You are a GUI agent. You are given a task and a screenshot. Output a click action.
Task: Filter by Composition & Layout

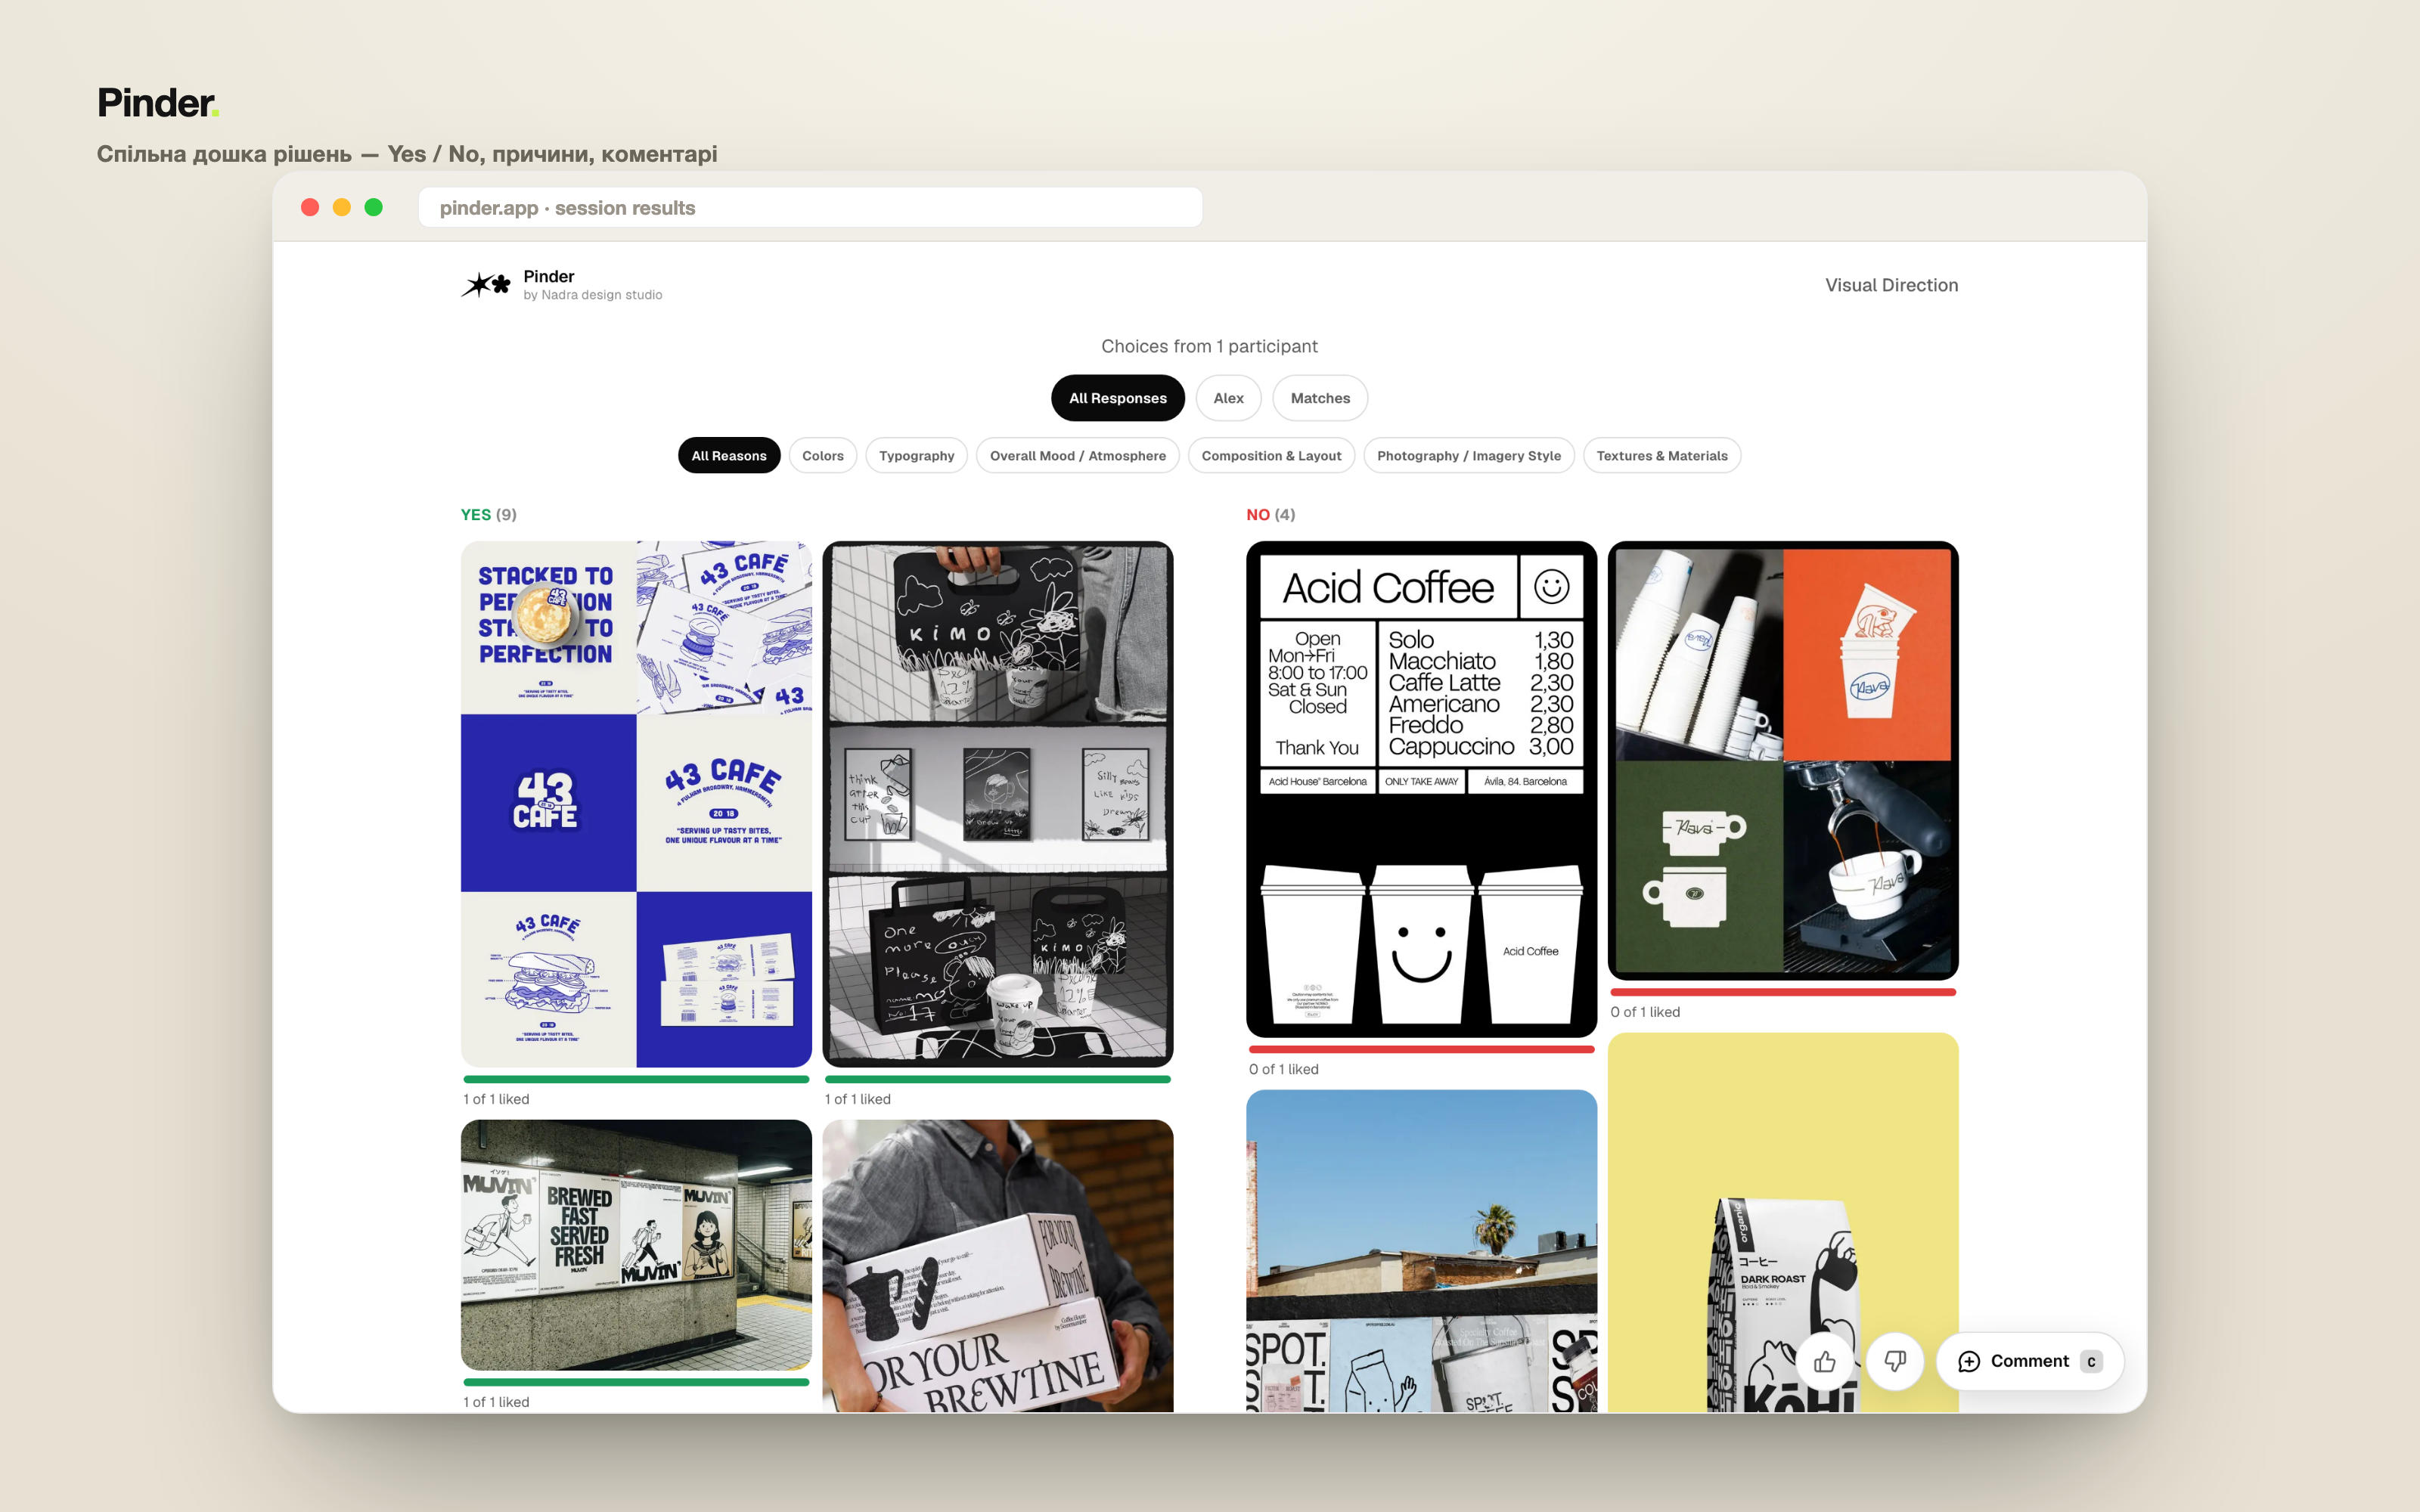click(1271, 456)
